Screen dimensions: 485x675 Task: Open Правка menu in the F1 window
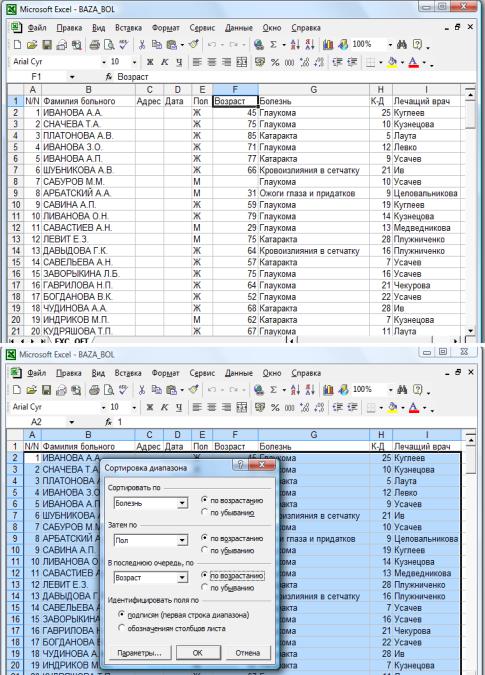point(69,28)
